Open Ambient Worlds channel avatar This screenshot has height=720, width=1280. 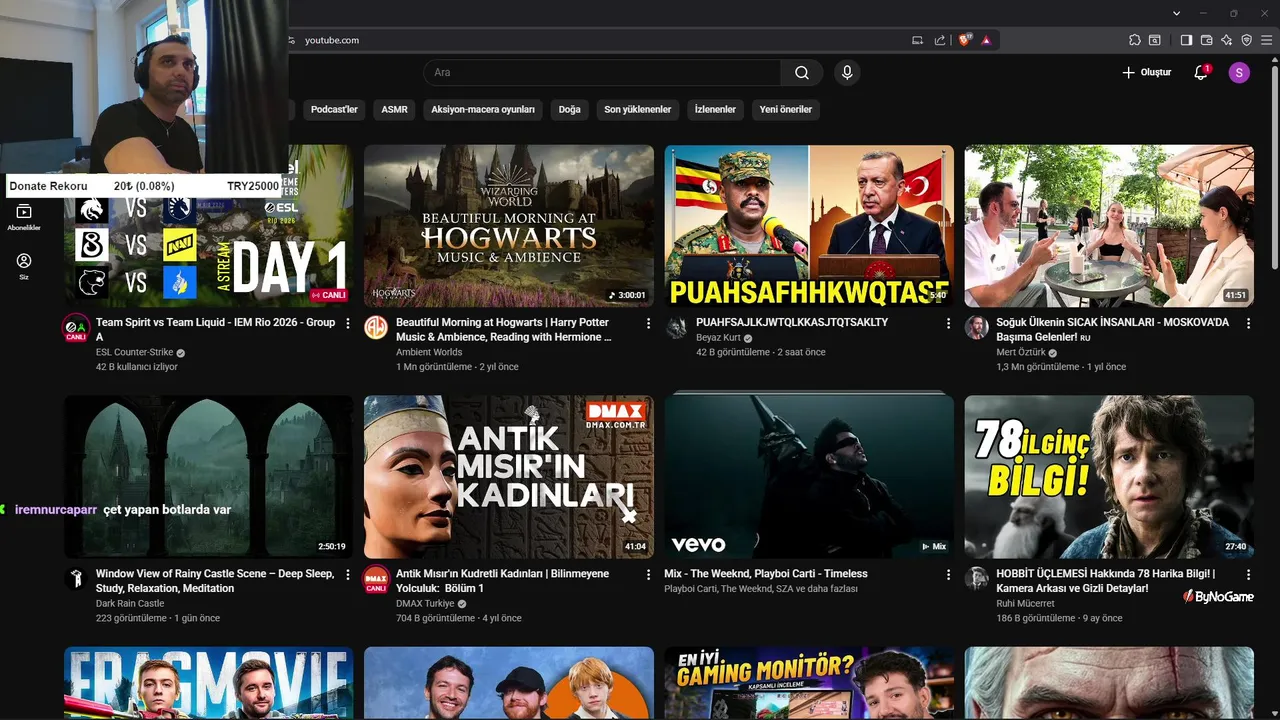click(x=376, y=328)
